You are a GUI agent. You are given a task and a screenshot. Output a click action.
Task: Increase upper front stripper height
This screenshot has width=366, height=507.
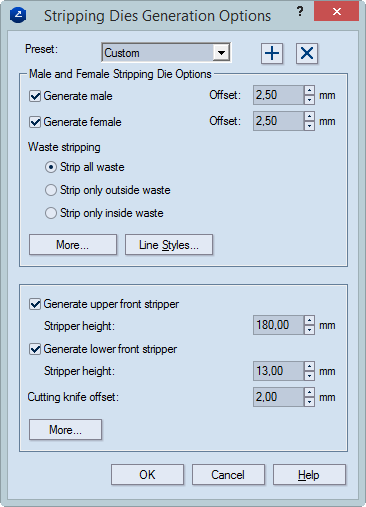310,320
